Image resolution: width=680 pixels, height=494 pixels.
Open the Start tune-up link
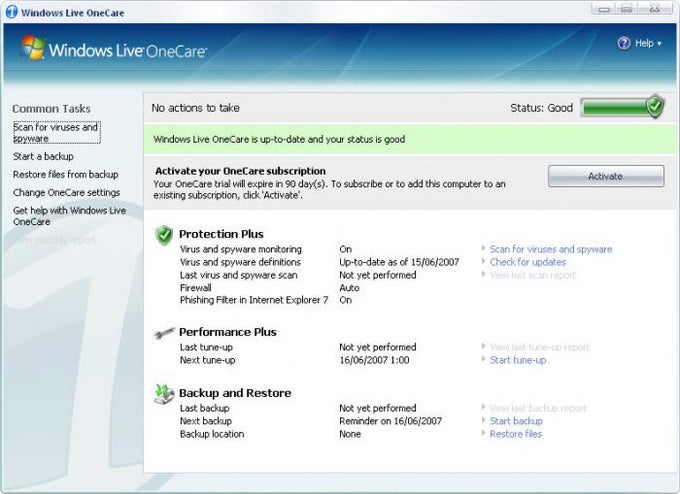coord(518,360)
